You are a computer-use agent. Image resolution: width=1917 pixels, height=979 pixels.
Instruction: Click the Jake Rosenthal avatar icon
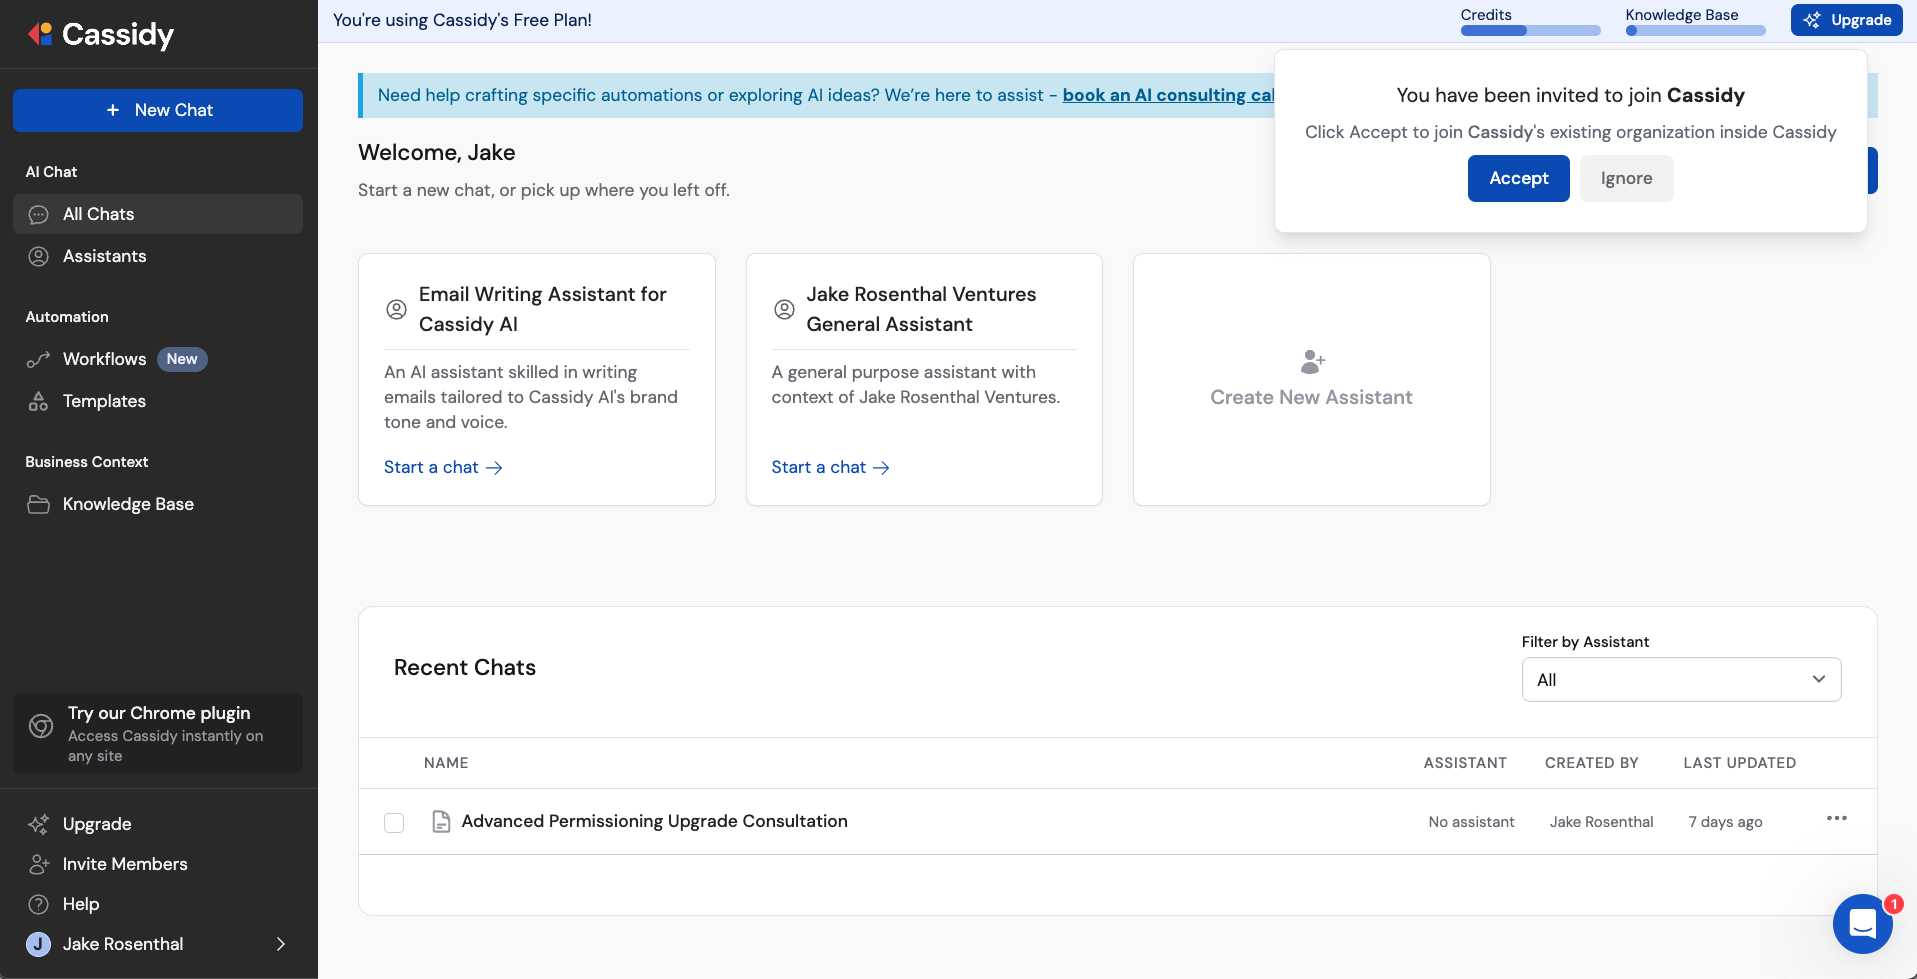click(39, 945)
